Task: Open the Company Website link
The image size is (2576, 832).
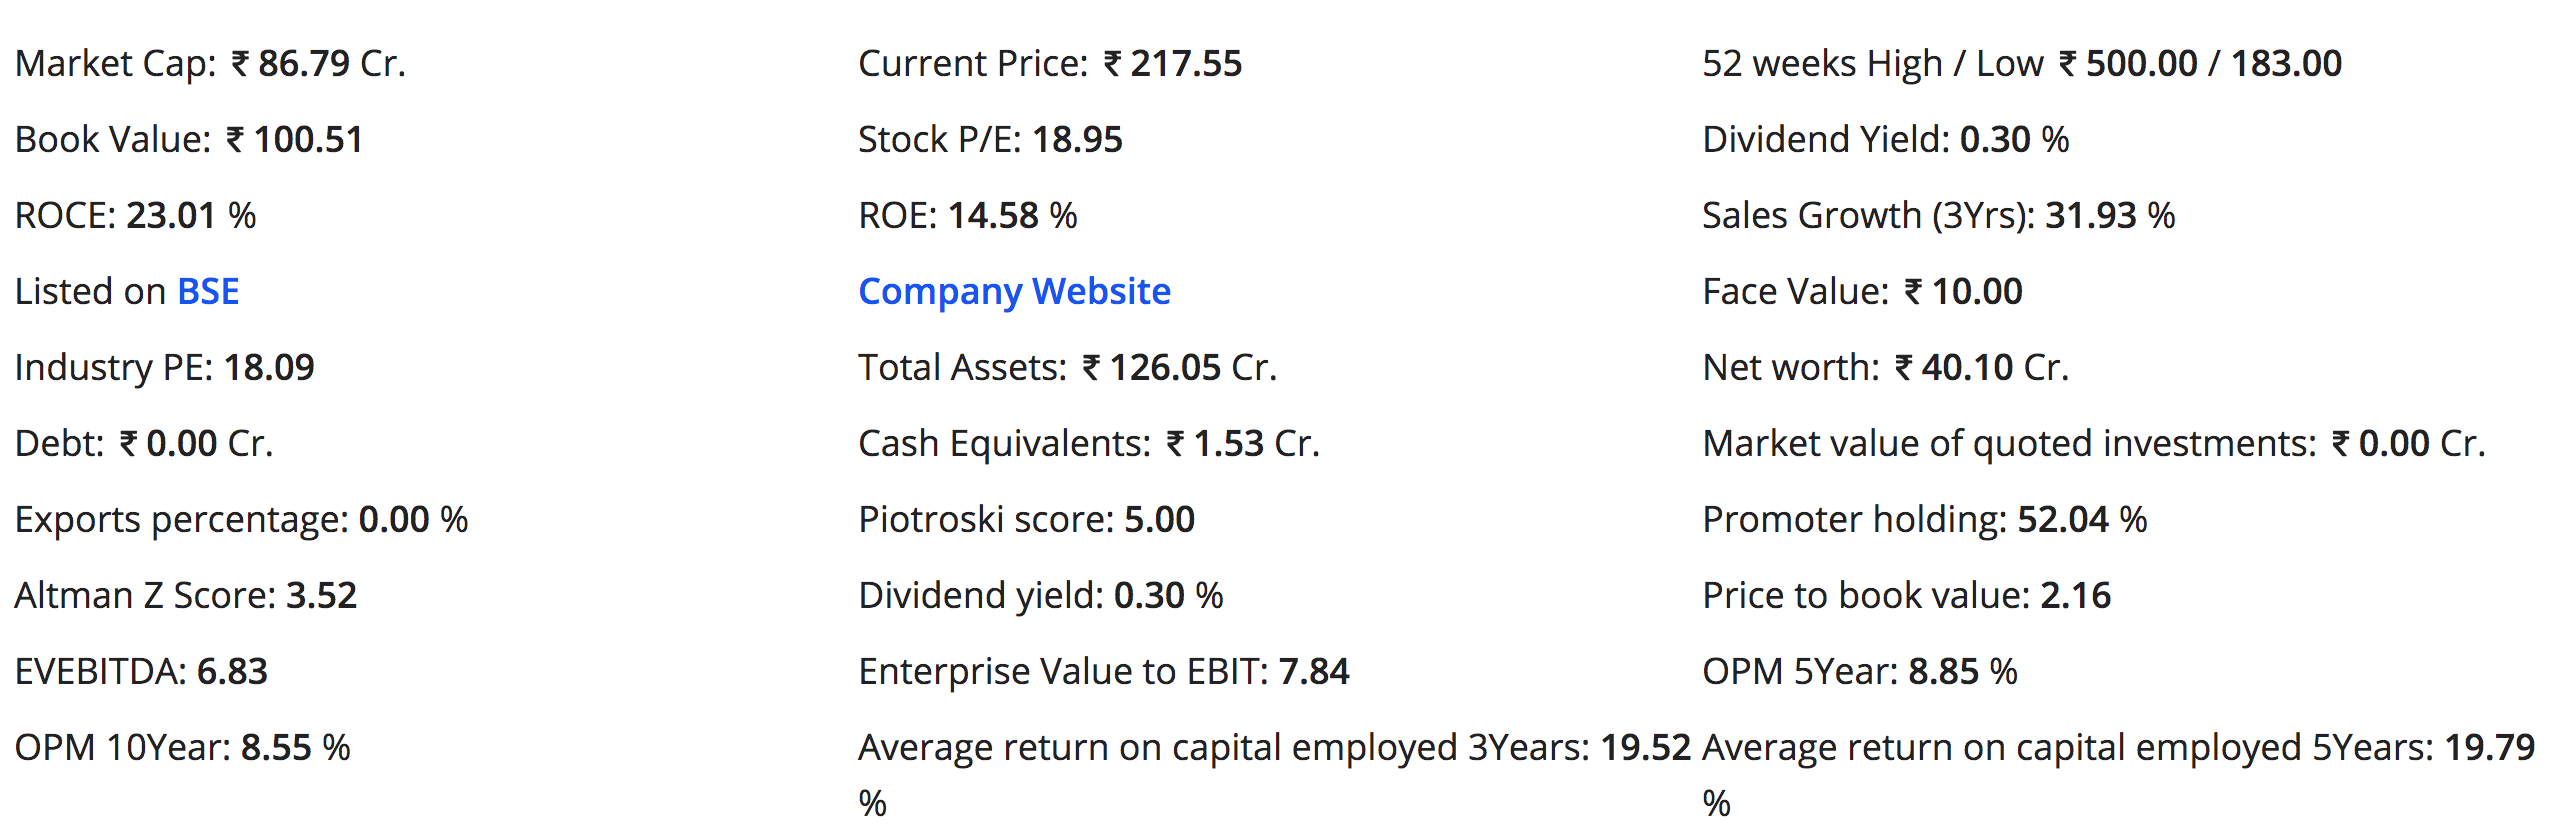Action: pyautogui.click(x=1014, y=291)
